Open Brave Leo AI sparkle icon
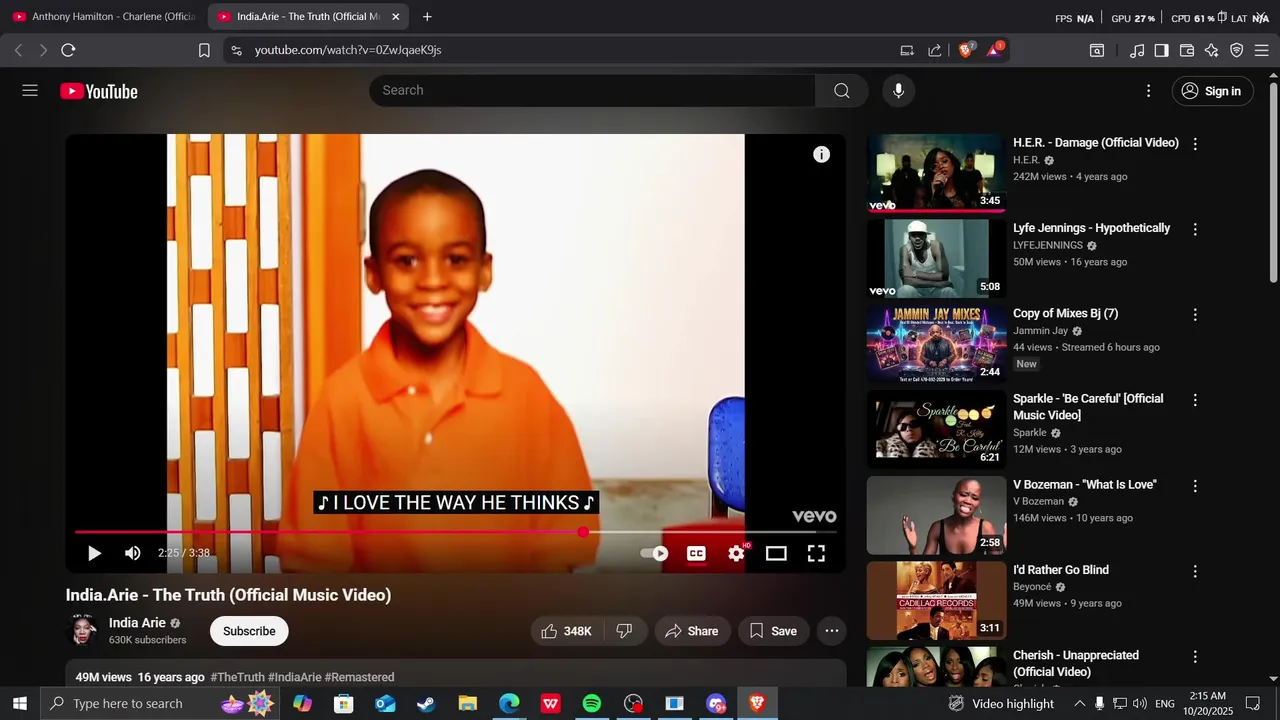The height and width of the screenshot is (720, 1280). 1212,50
